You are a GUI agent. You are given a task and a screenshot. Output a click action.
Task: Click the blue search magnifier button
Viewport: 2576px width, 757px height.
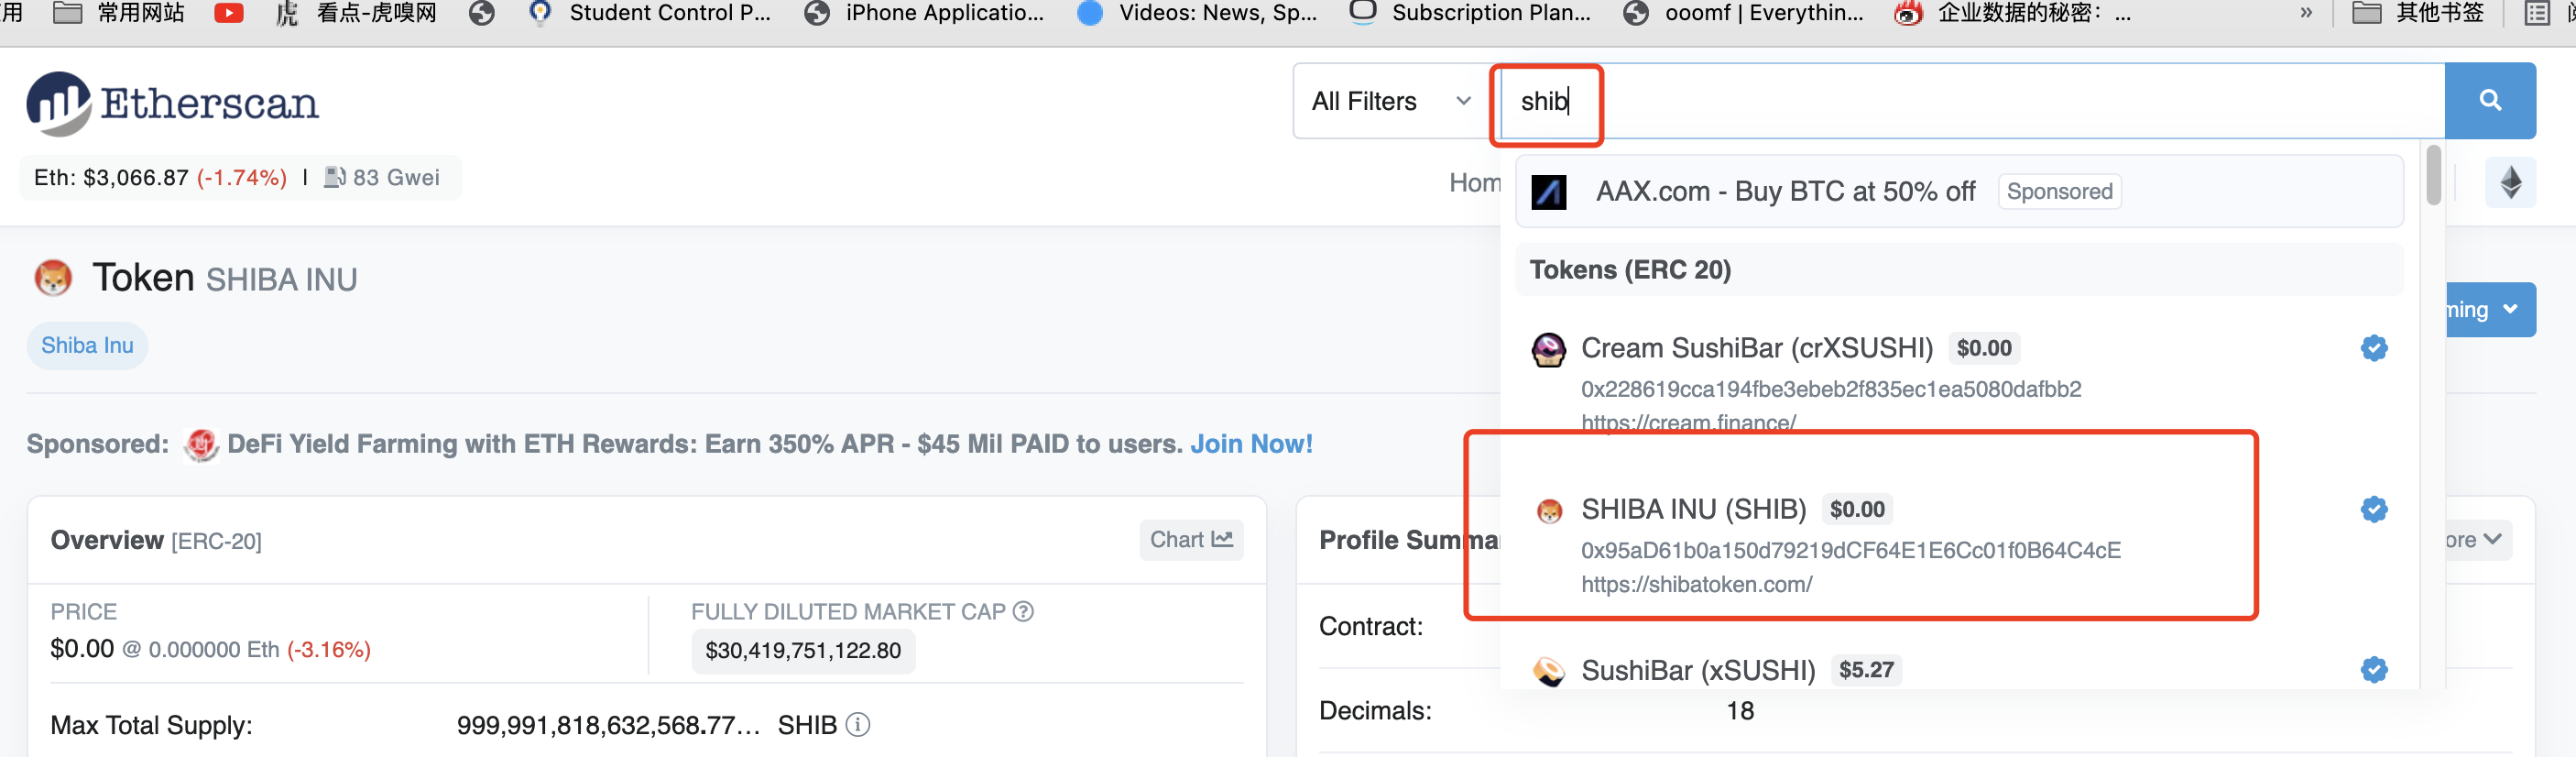click(2489, 101)
